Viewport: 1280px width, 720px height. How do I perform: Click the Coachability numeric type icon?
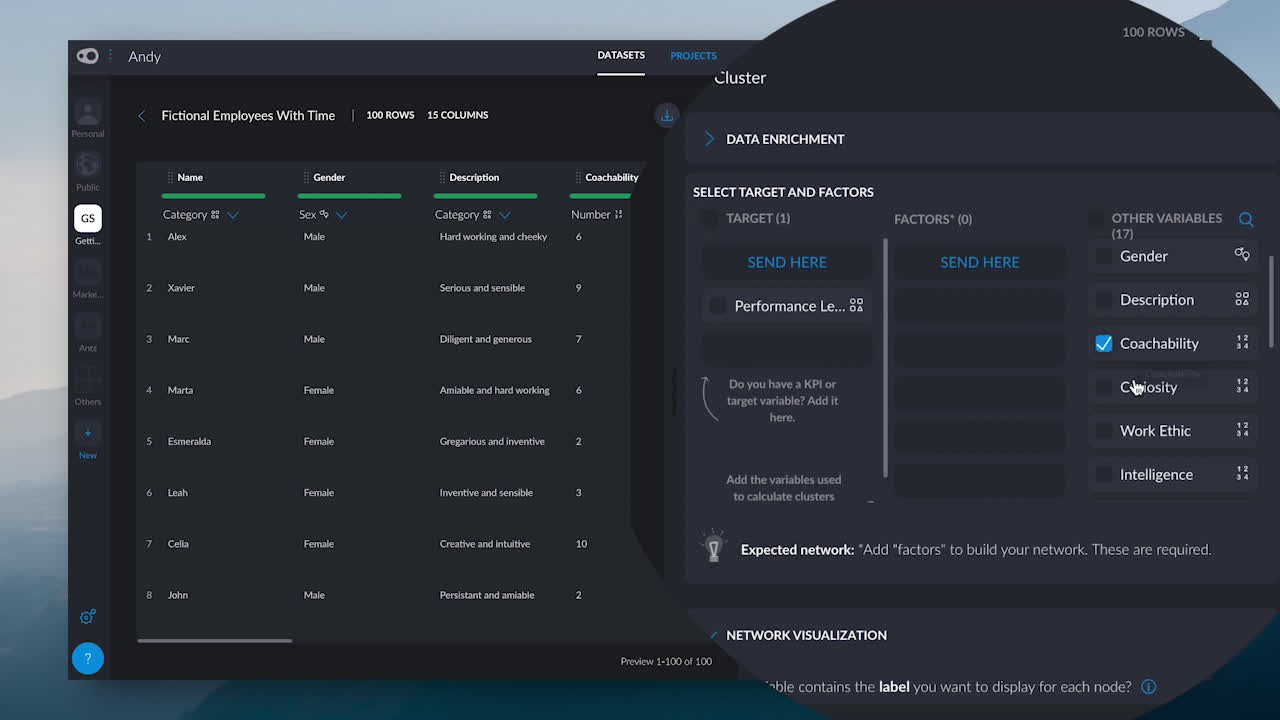[1242, 342]
